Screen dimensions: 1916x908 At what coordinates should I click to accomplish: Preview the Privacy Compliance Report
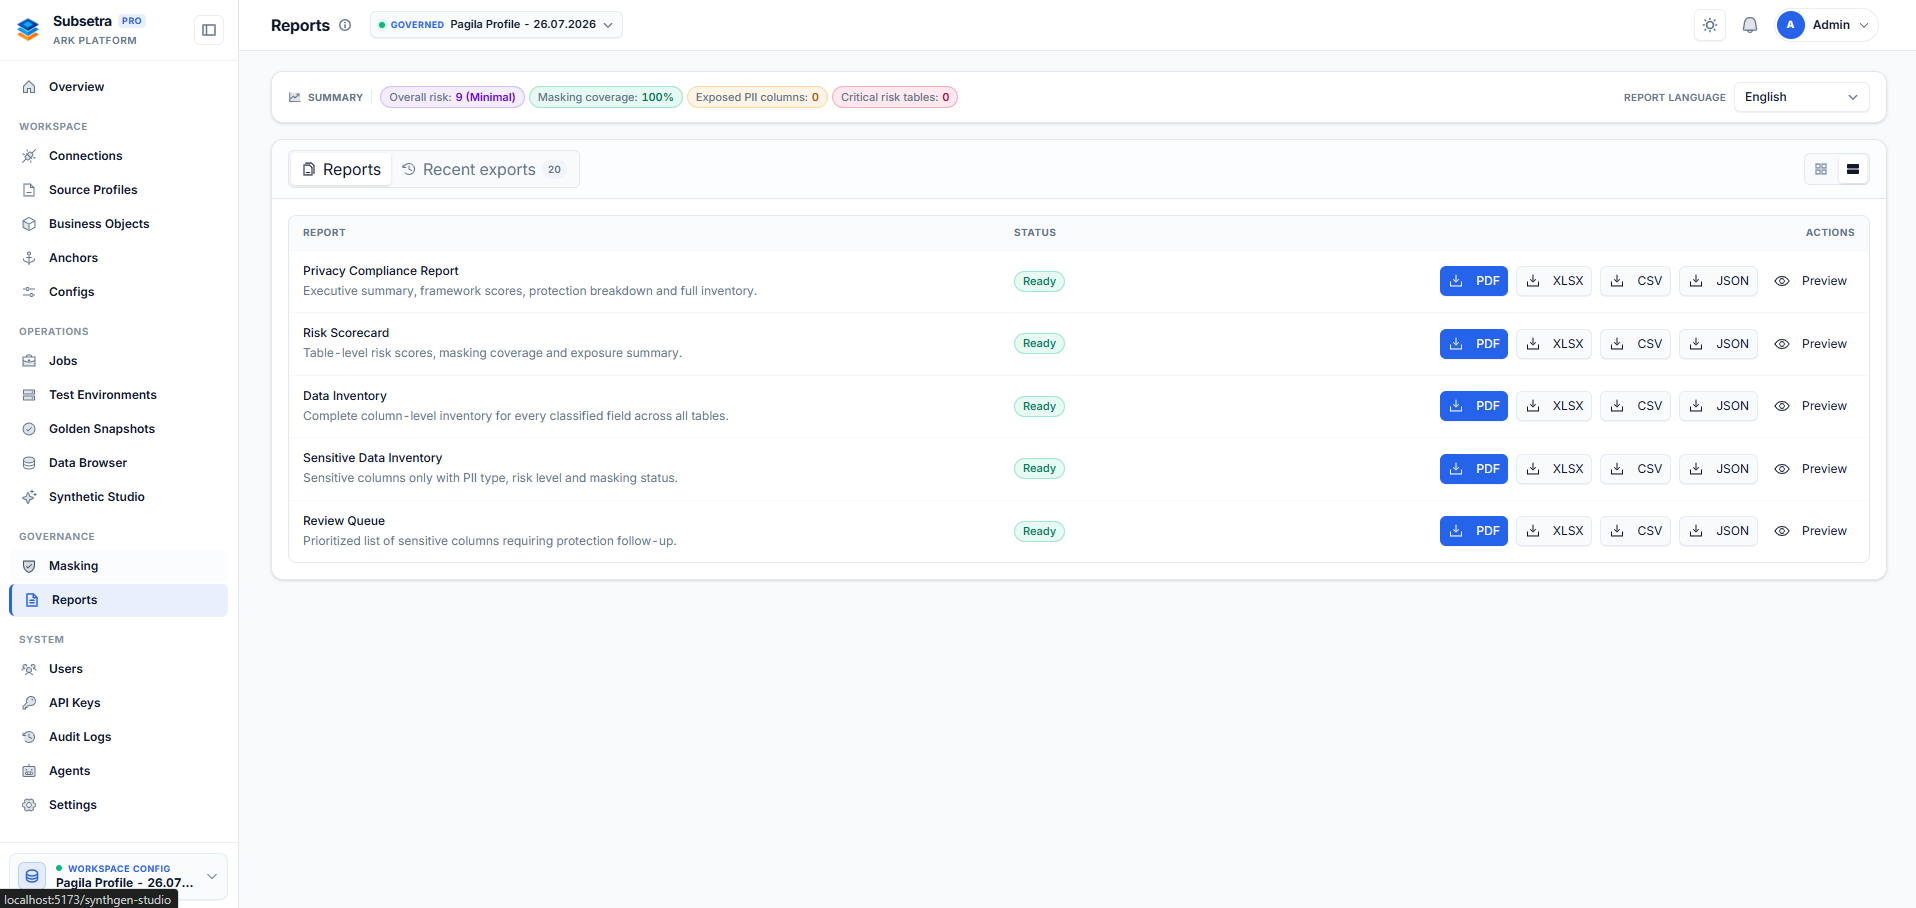point(1811,281)
